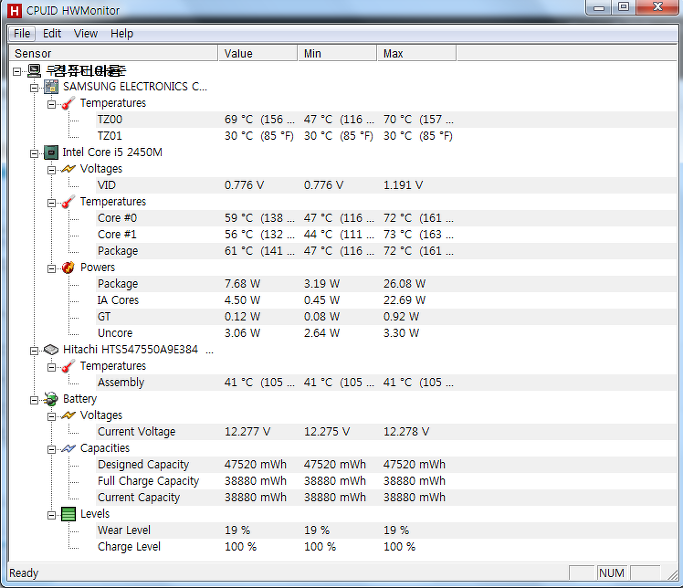
Task: Maximize the HWMonitor window
Action: click(623, 7)
